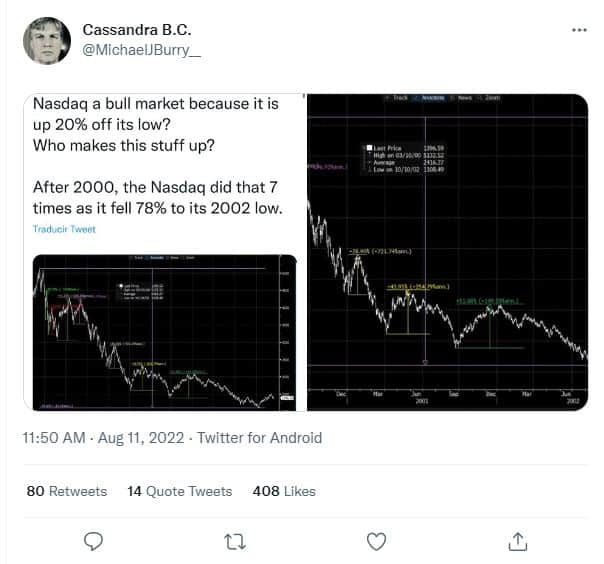The image size is (604, 564).
Task: View the 80 Retweets list
Action: tap(67, 491)
